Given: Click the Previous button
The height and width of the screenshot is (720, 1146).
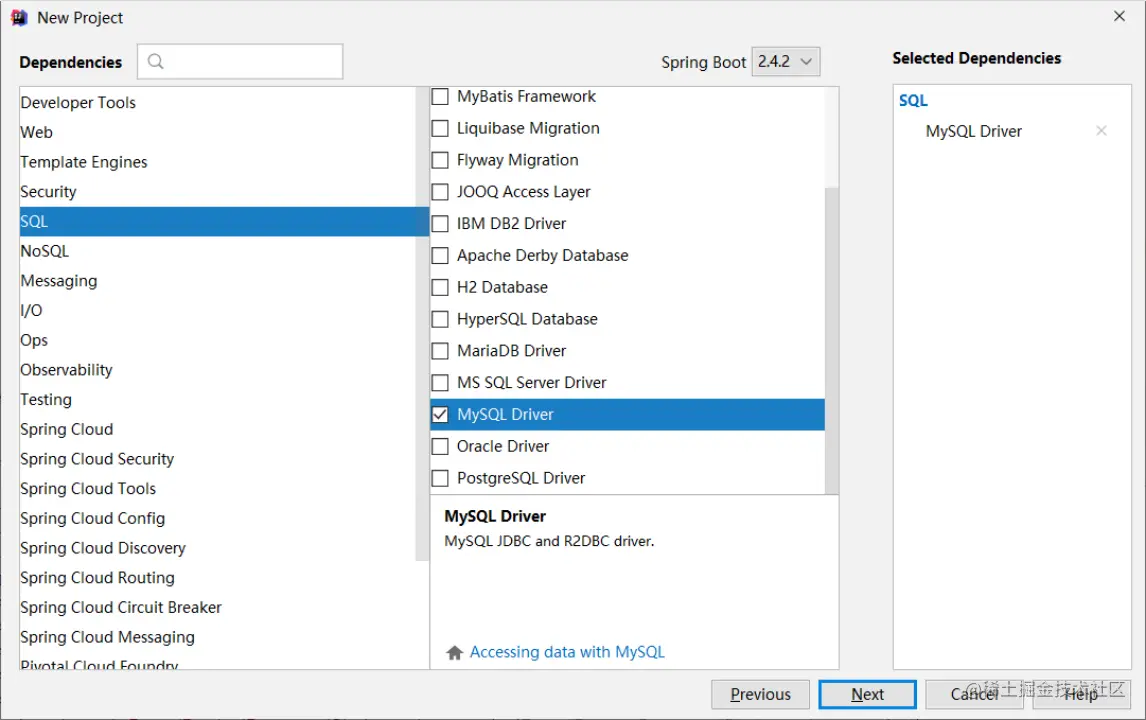Looking at the screenshot, I should (760, 694).
